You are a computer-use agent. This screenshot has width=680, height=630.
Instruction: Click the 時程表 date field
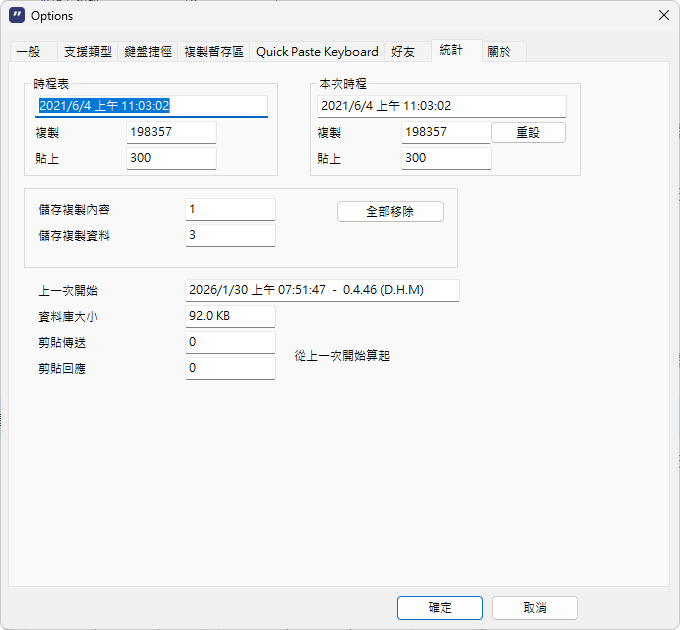pos(152,105)
